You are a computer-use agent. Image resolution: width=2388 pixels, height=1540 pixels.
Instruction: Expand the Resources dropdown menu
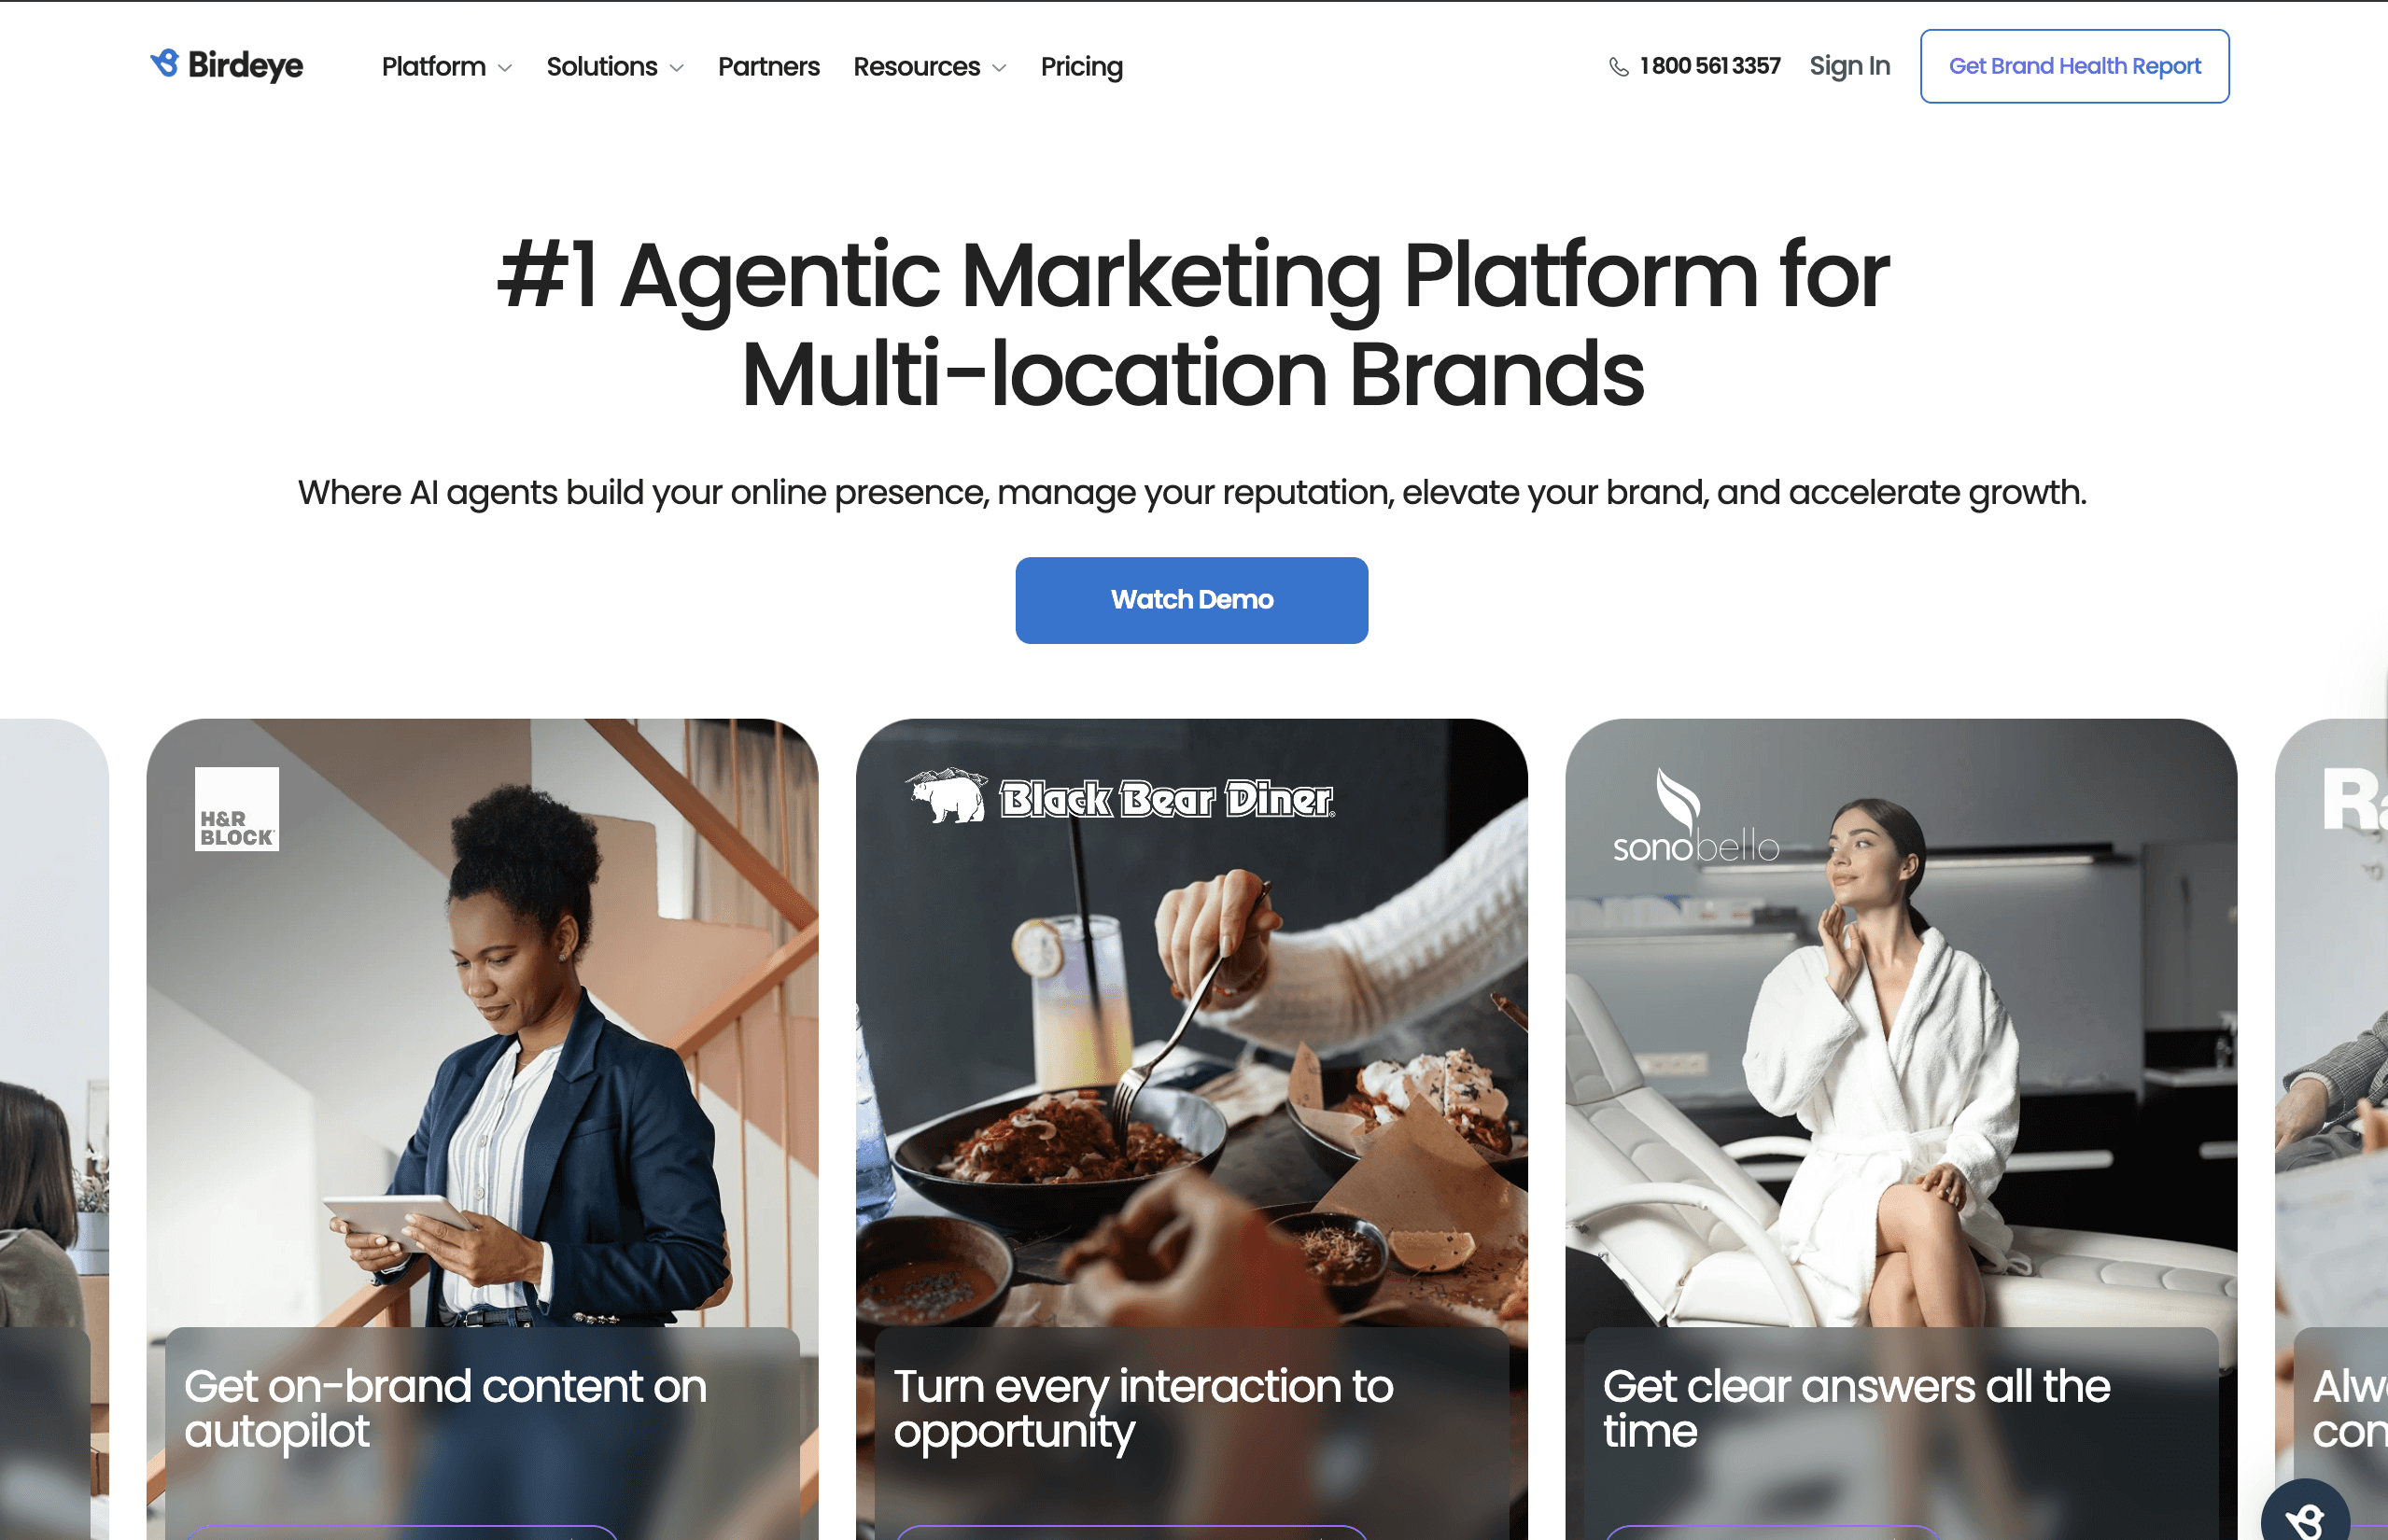coord(929,67)
